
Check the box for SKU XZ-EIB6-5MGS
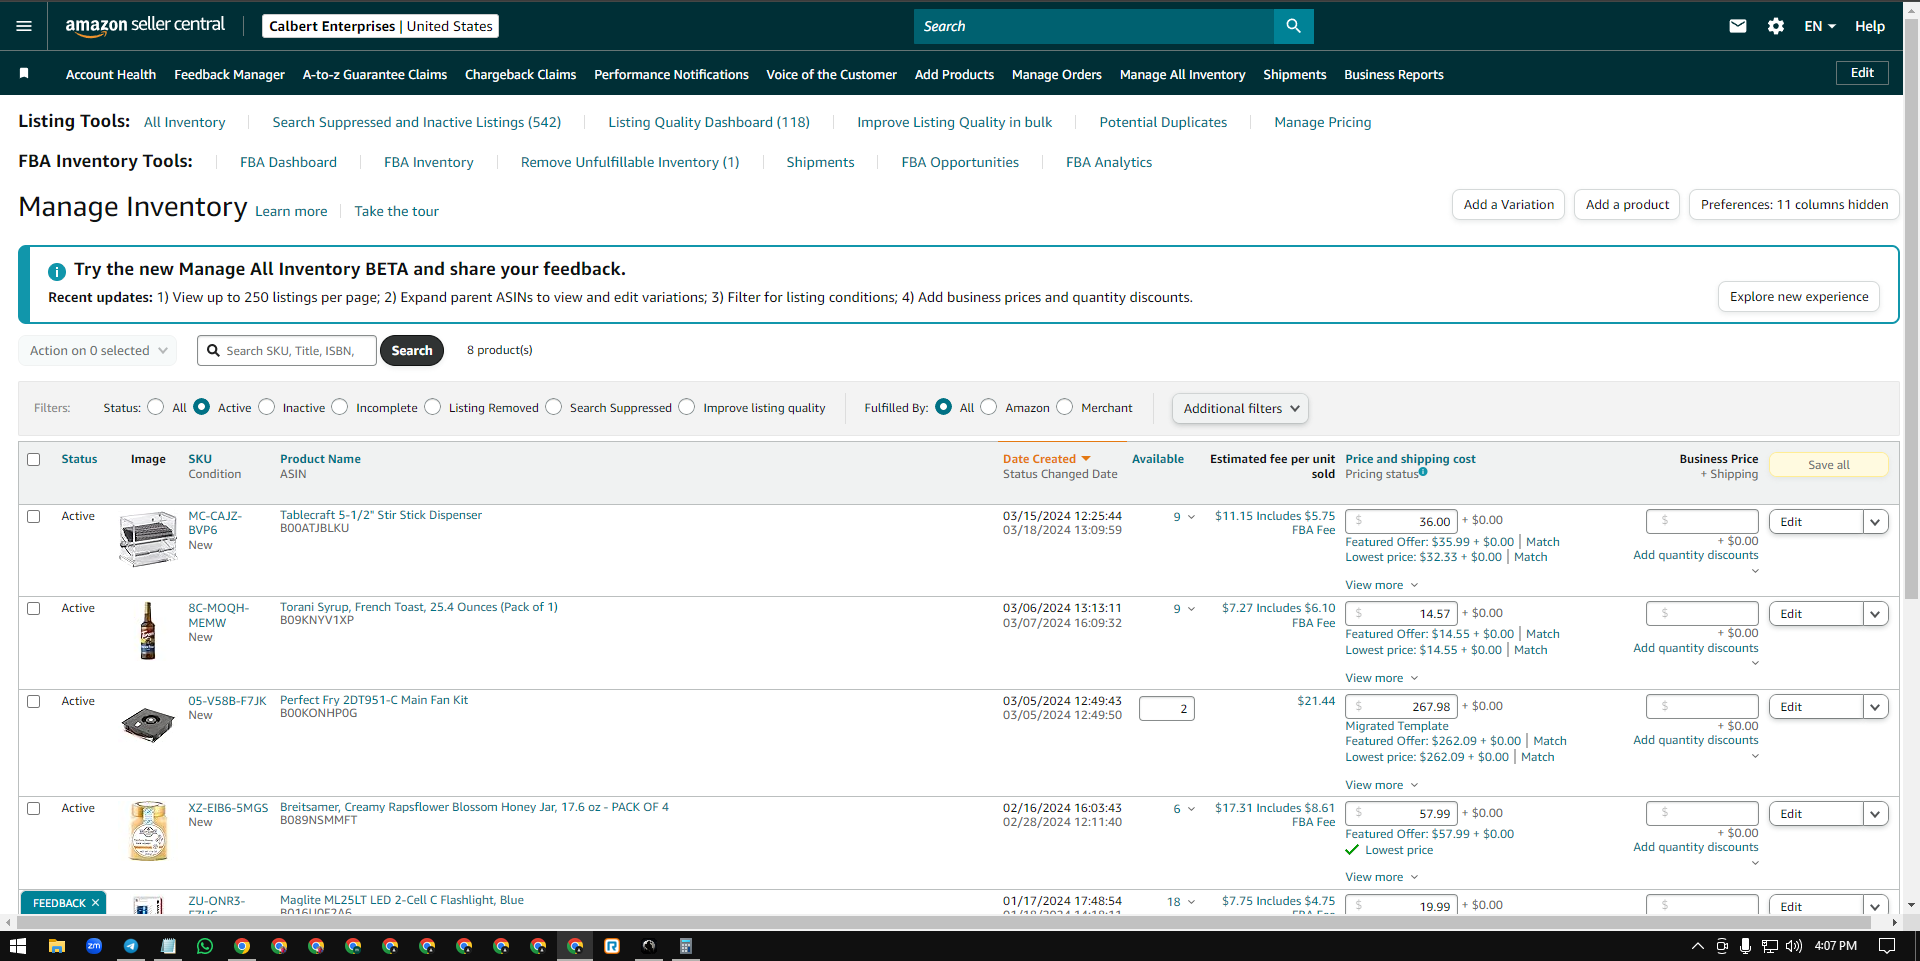[34, 809]
